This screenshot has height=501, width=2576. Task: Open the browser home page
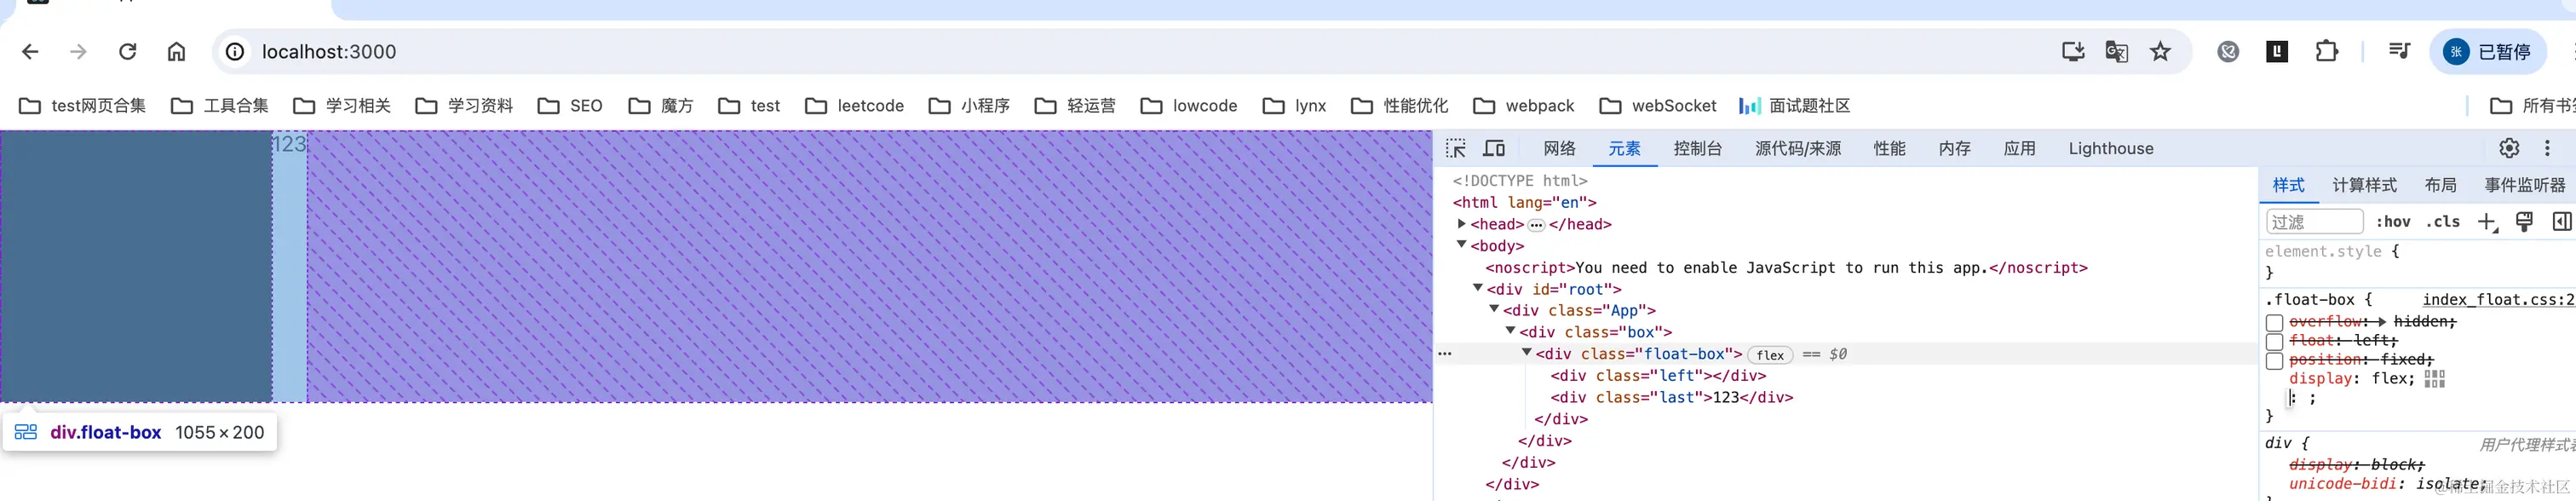[176, 52]
